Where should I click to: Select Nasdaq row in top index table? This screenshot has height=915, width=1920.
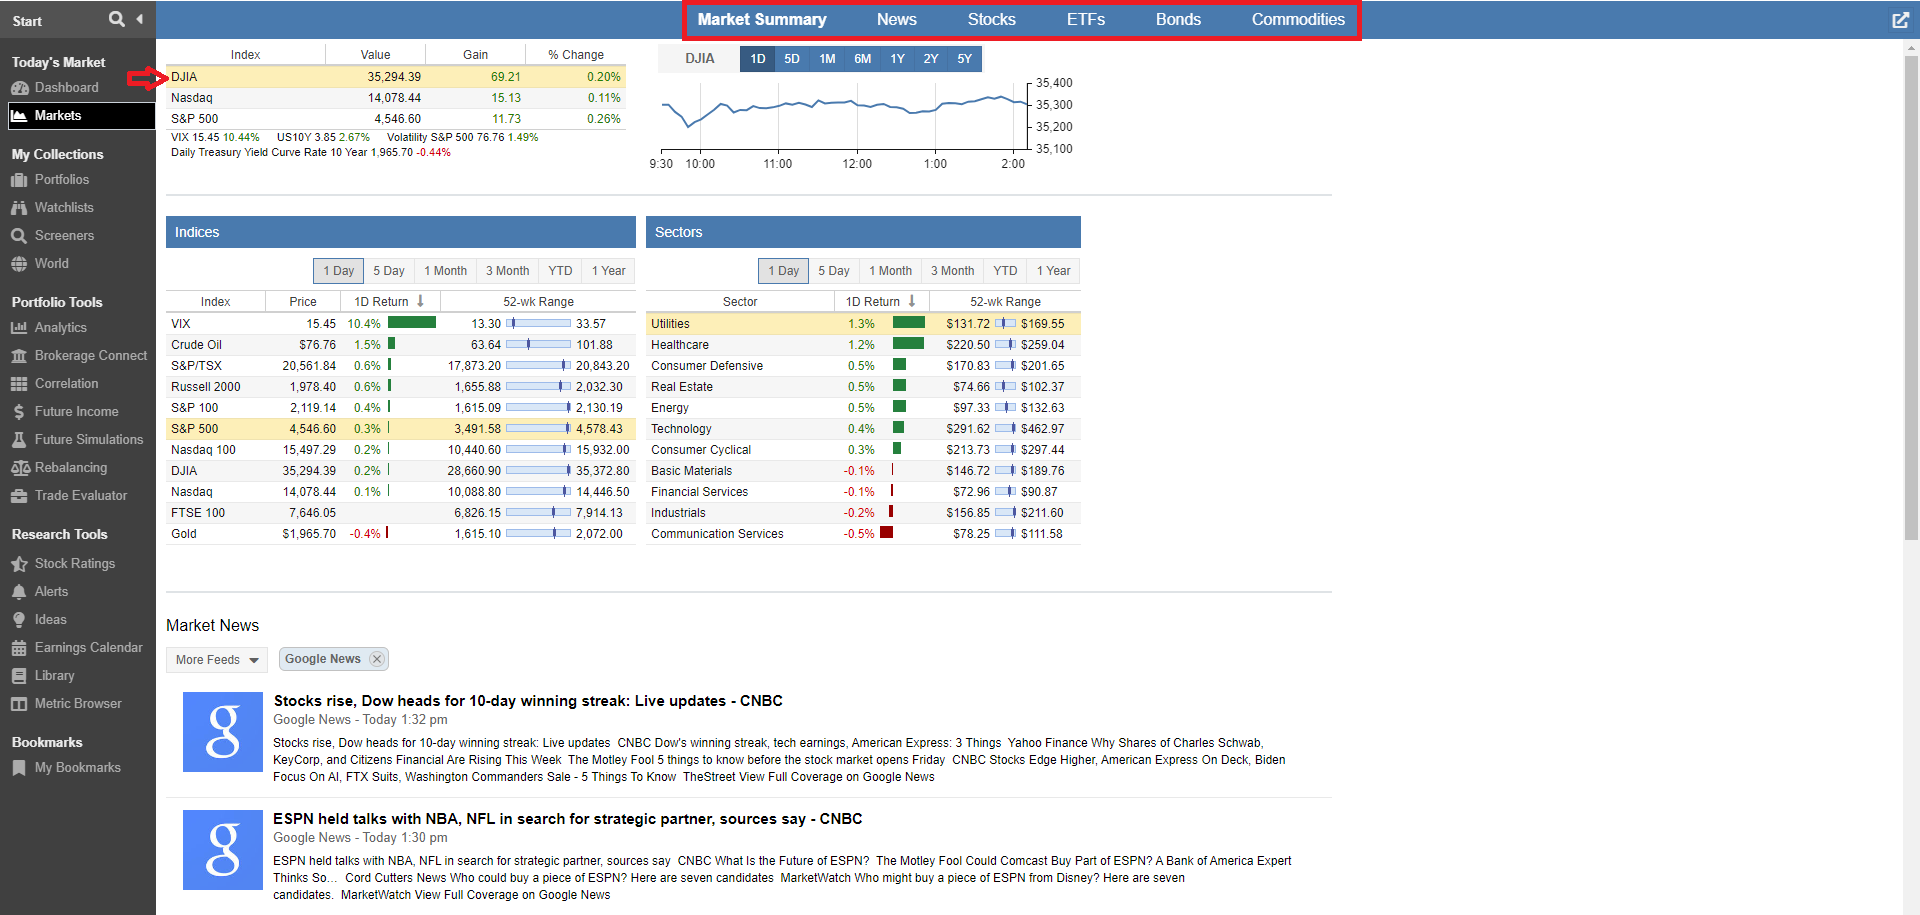[396, 98]
